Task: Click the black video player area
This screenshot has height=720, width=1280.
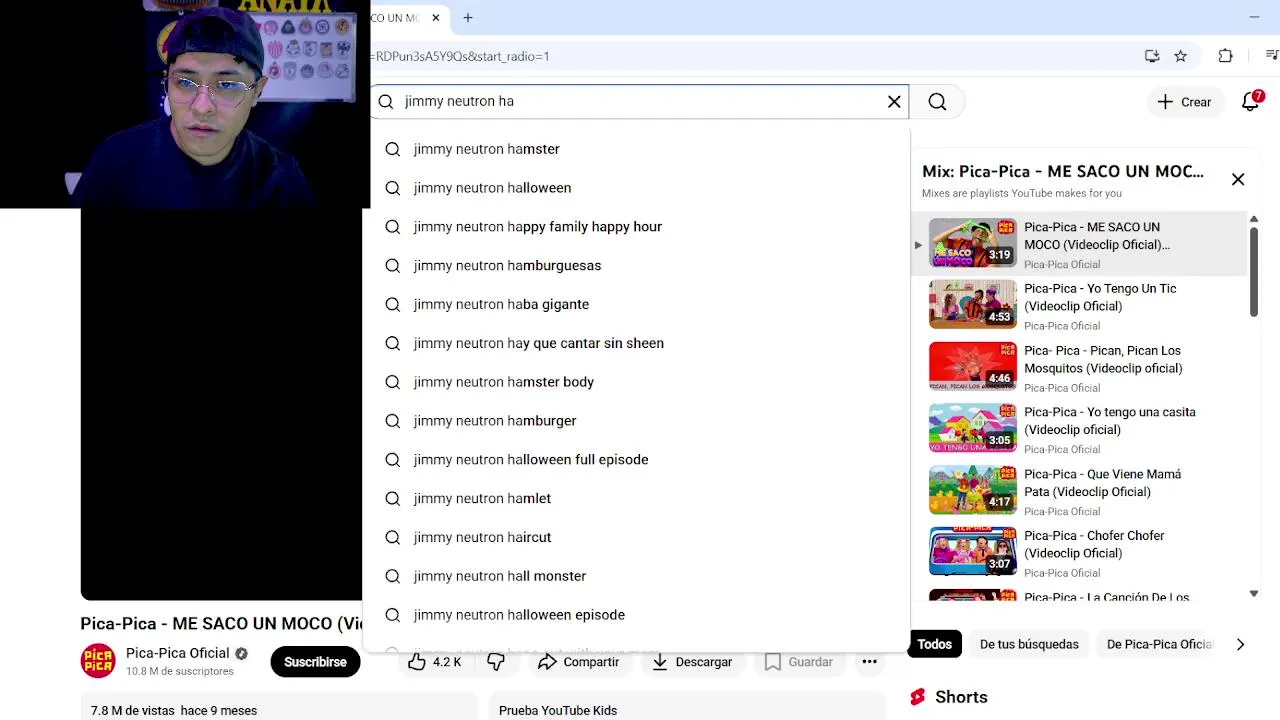Action: click(221, 405)
